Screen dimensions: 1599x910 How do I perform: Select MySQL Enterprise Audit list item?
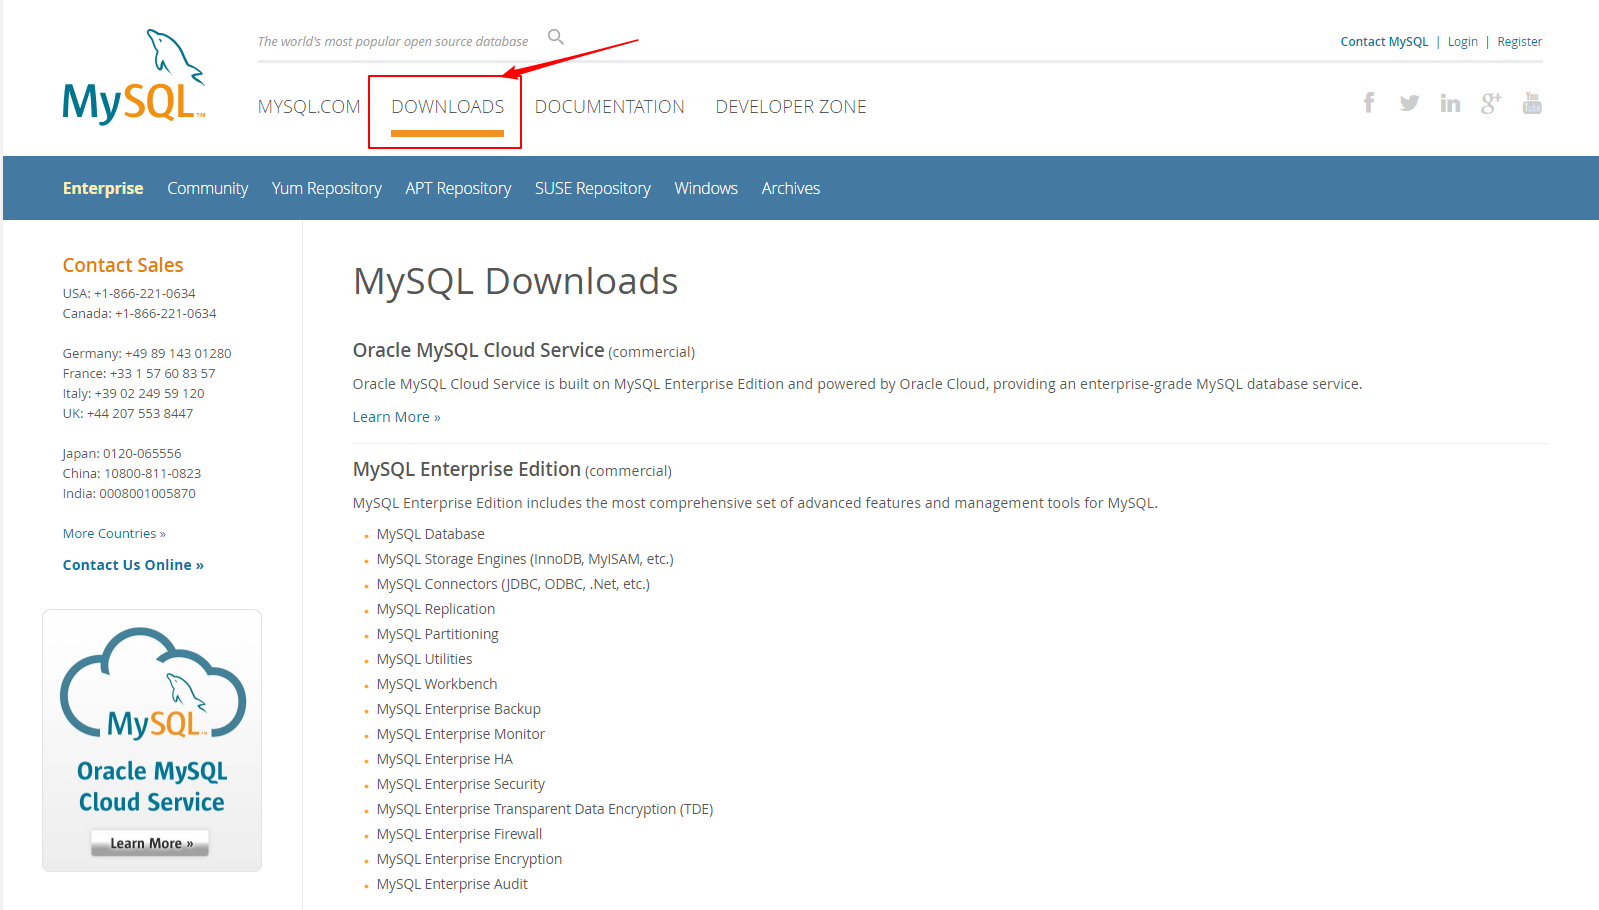pyautogui.click(x=452, y=884)
